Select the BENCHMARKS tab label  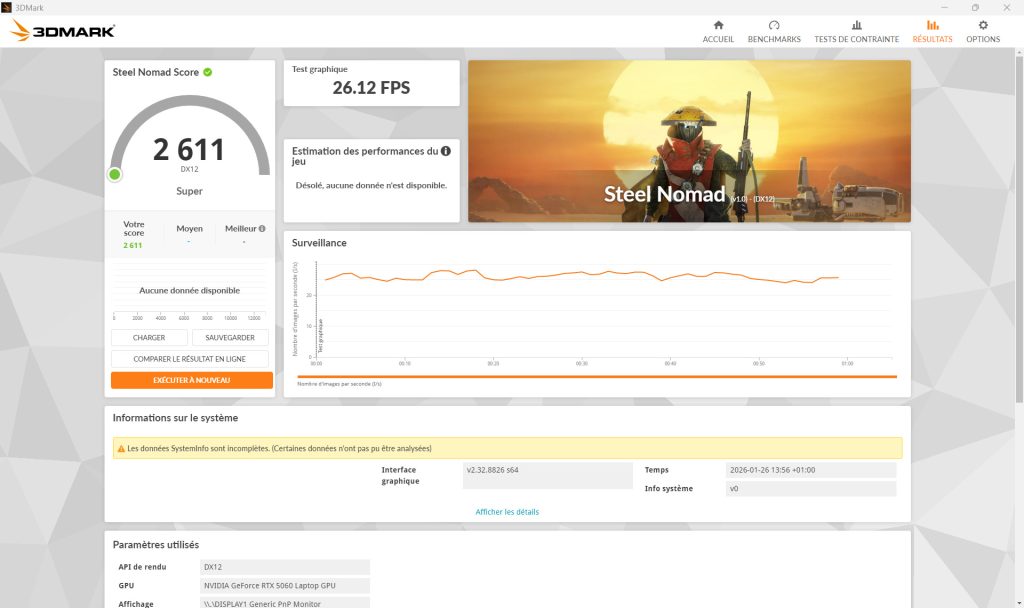[x=774, y=39]
